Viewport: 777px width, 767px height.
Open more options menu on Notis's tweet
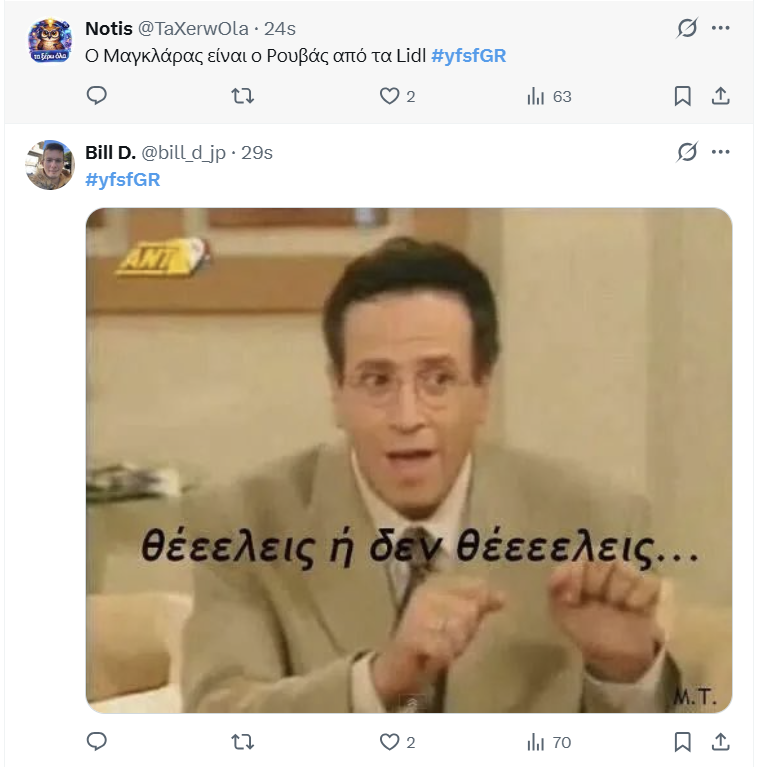tap(721, 28)
